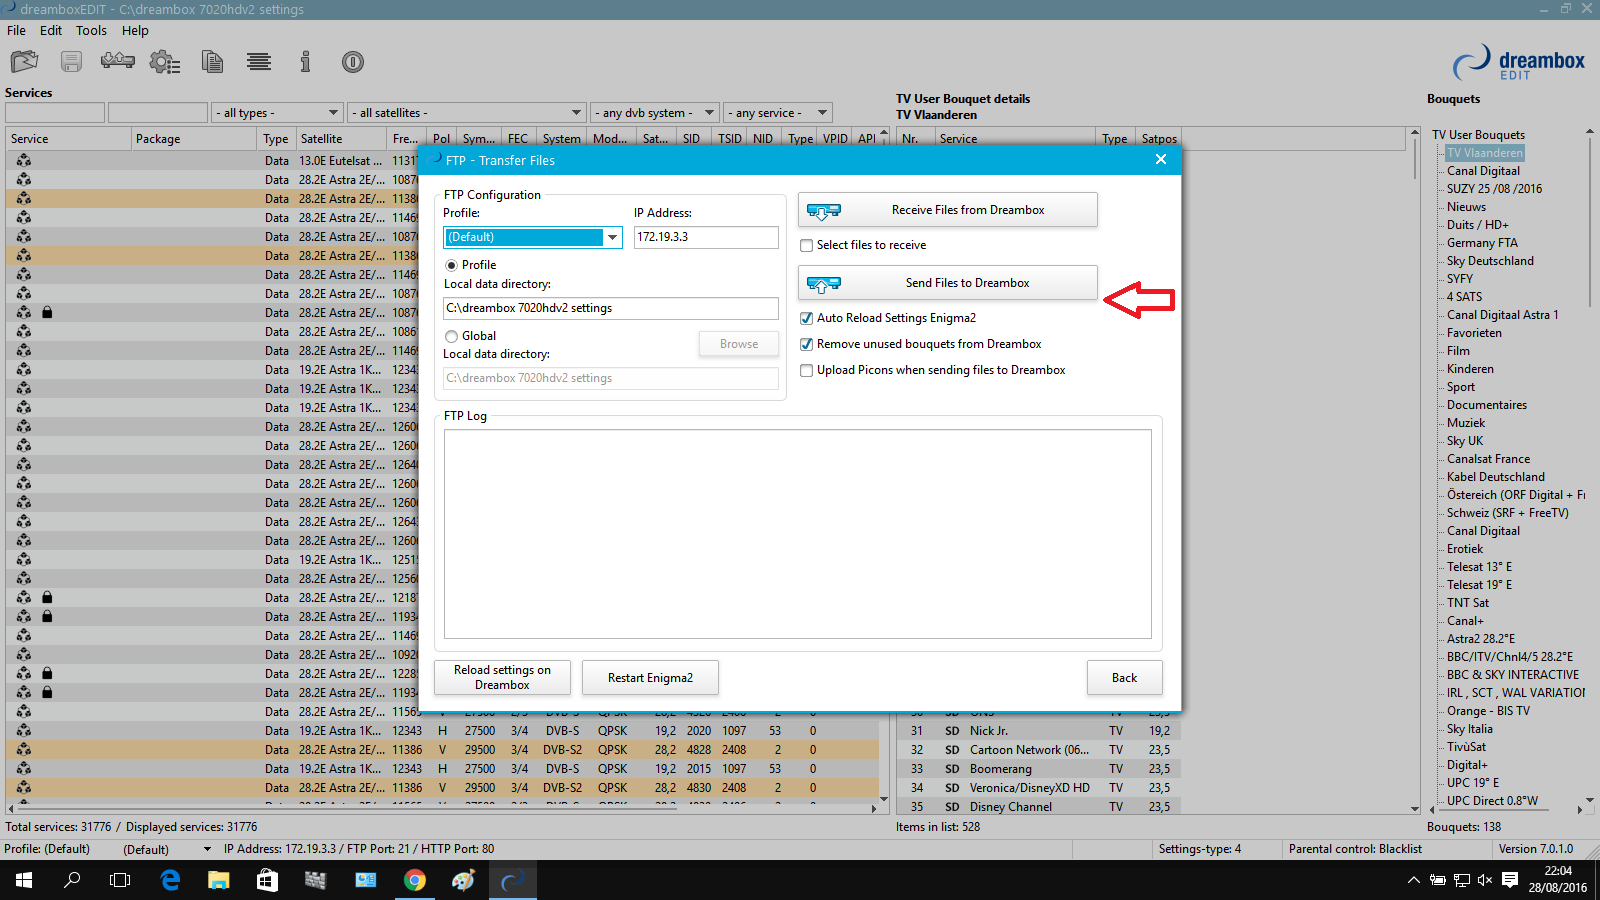This screenshot has width=1600, height=900.
Task: Click the power circle toolbar icon
Action: click(x=353, y=62)
